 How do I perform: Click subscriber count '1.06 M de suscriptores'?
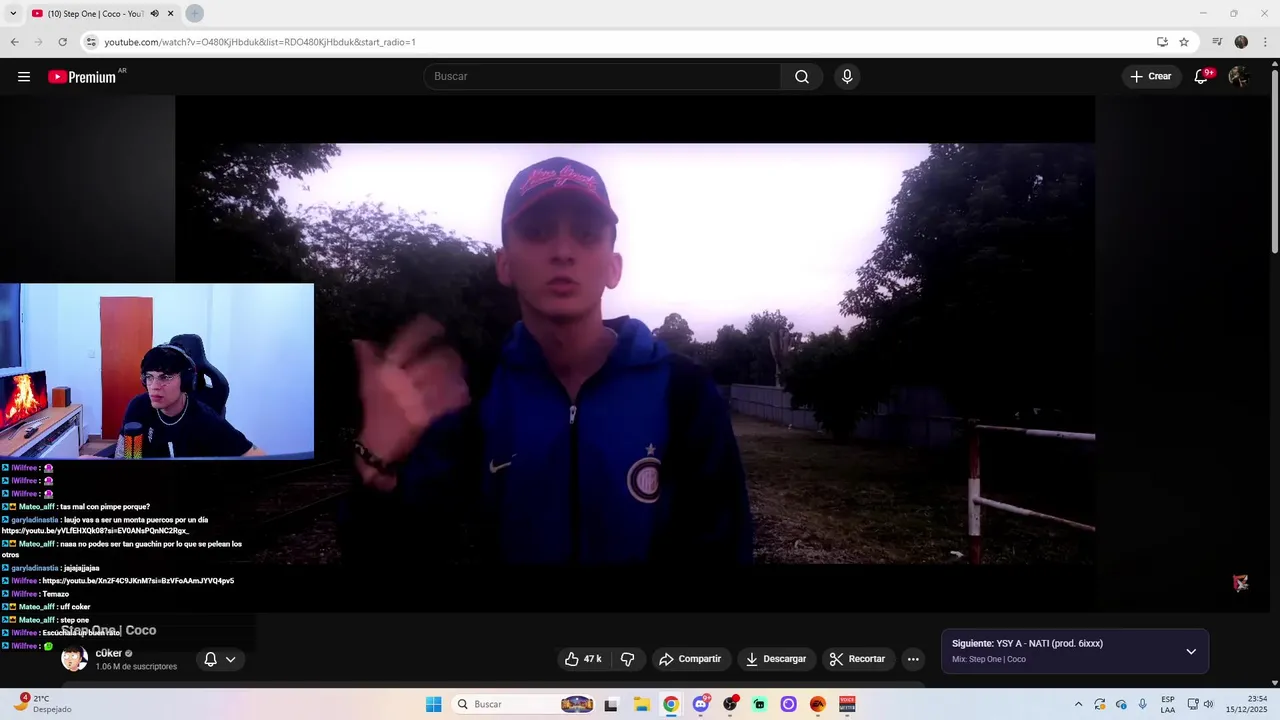(x=136, y=666)
